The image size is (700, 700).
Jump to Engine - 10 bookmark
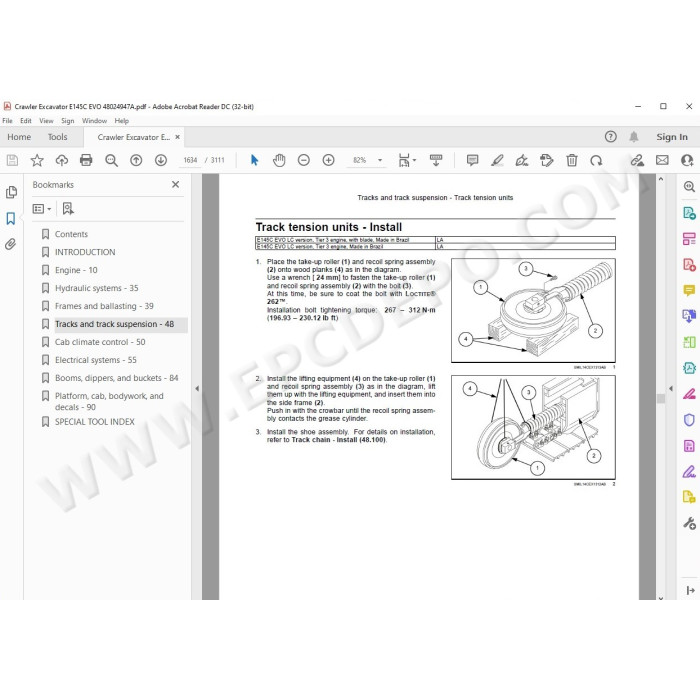pos(76,270)
